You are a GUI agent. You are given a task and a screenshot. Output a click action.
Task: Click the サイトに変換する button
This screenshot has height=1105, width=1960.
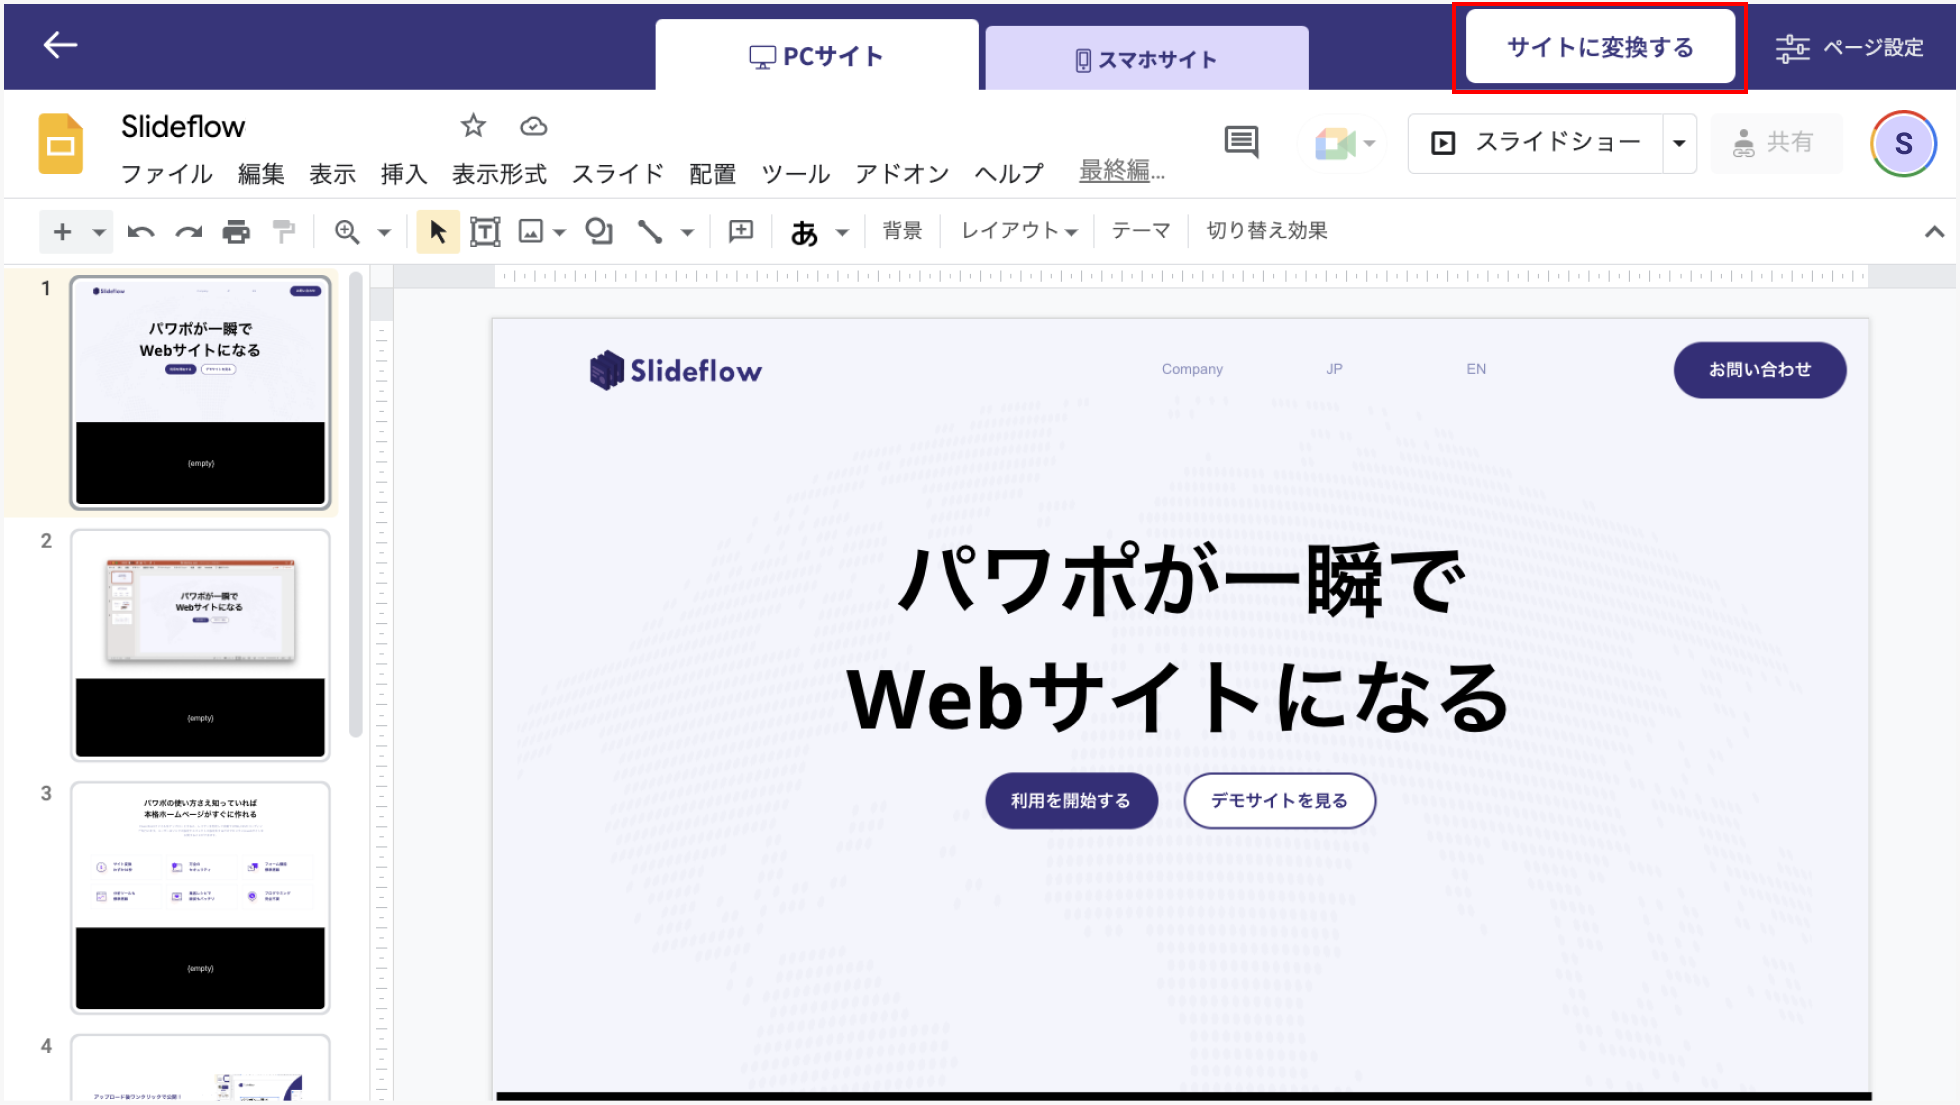point(1599,47)
